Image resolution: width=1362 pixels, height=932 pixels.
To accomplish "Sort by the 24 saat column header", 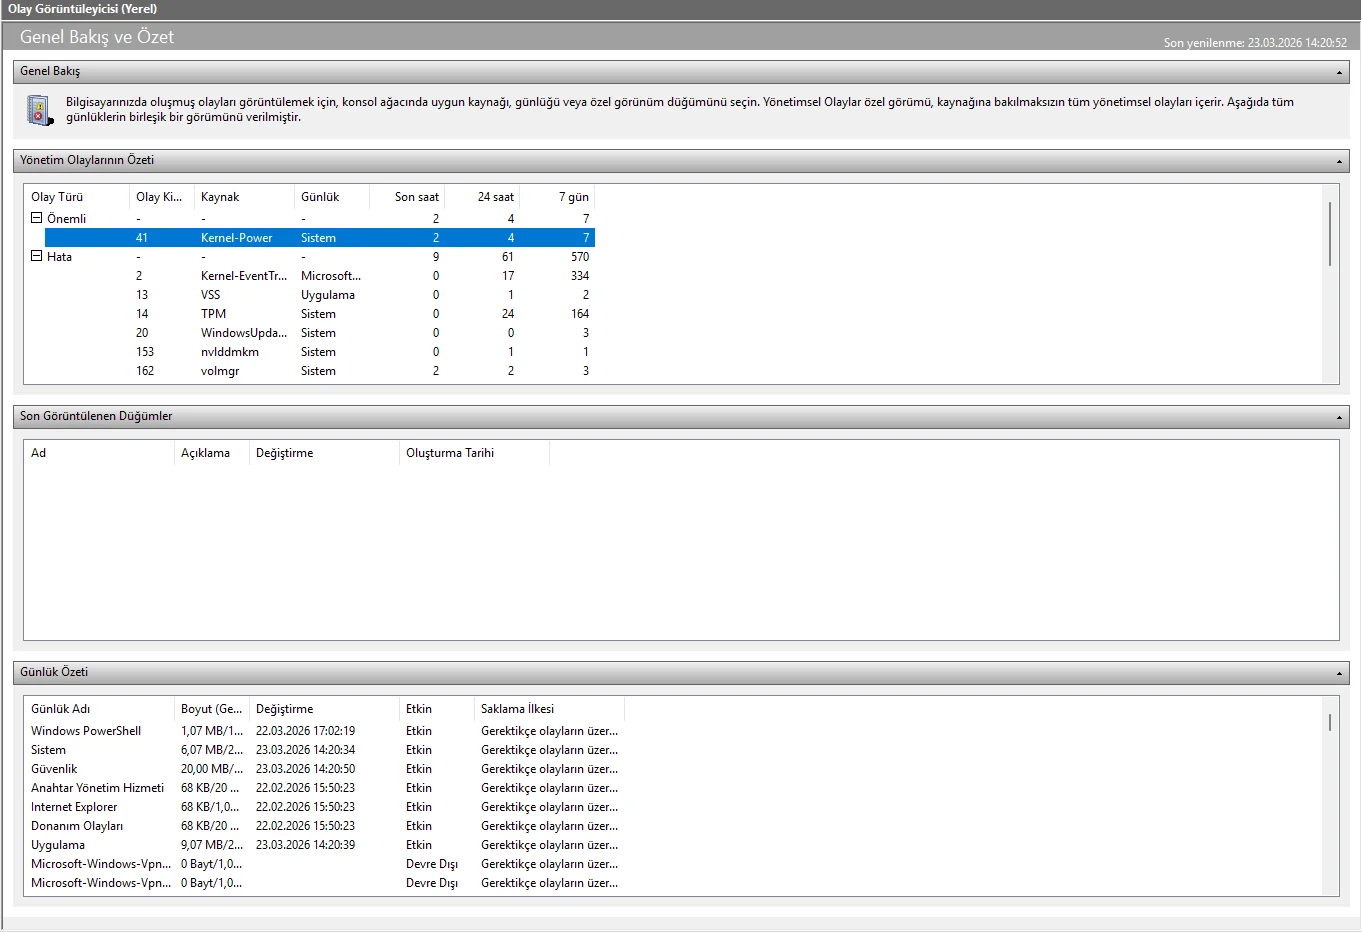I will [482, 197].
